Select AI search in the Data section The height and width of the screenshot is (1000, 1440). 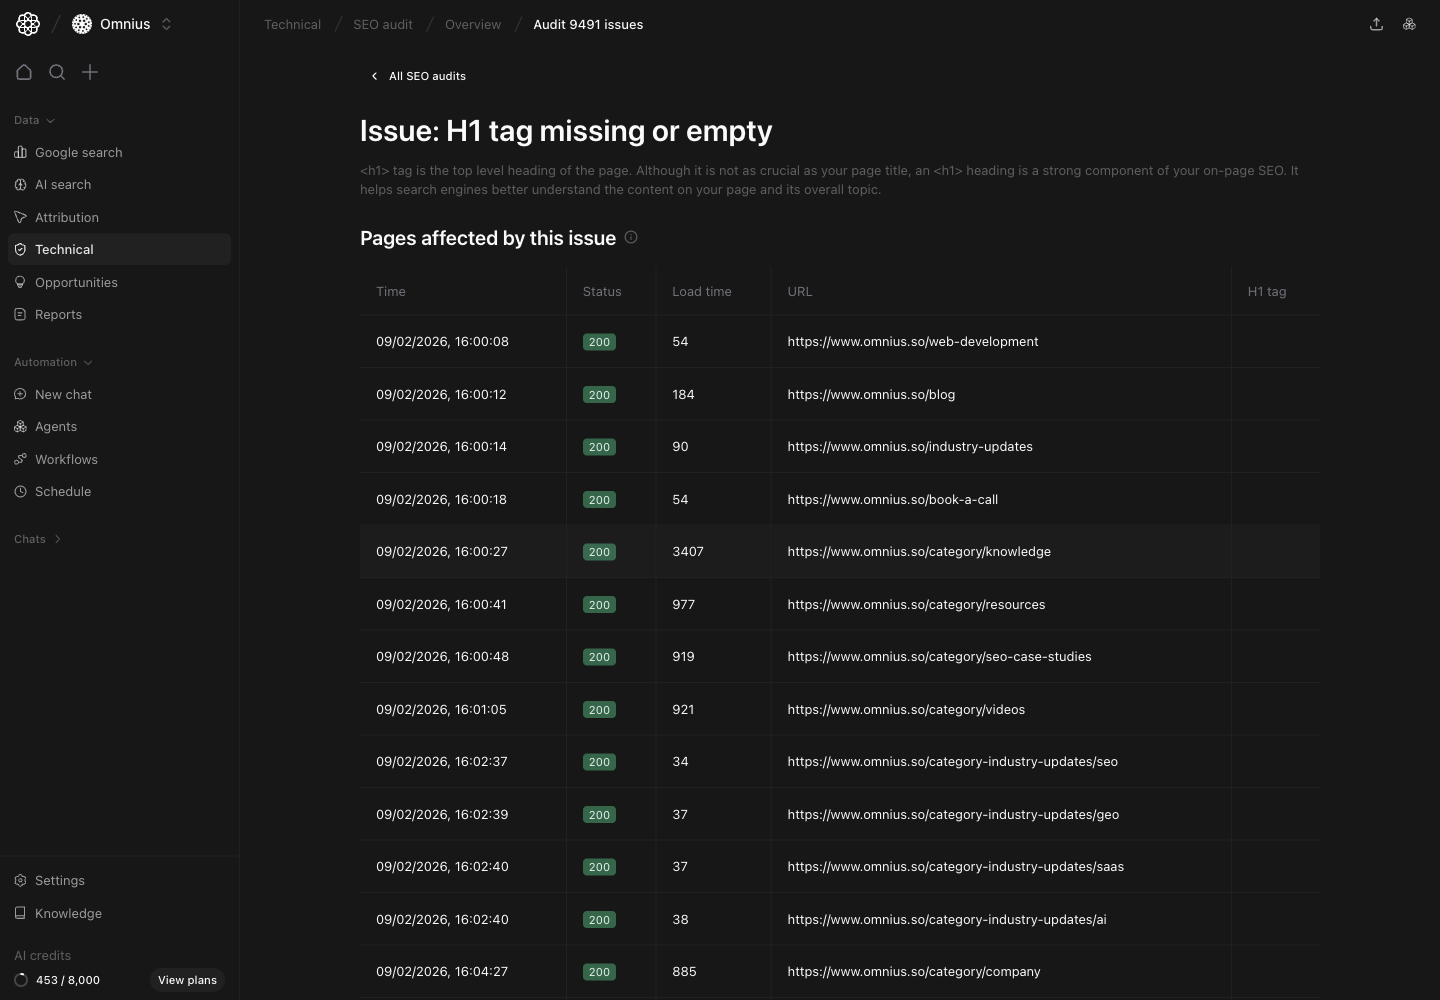[63, 184]
